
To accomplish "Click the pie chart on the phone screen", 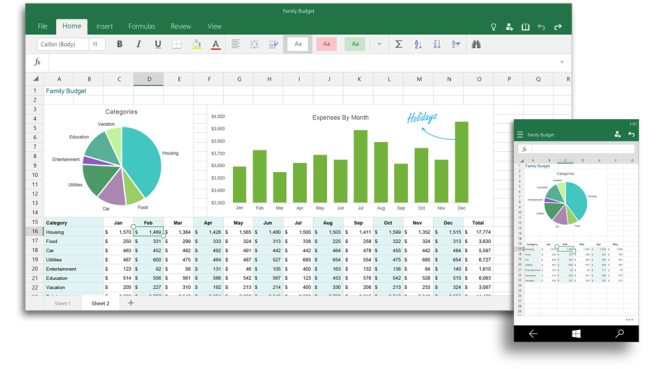I will 566,203.
